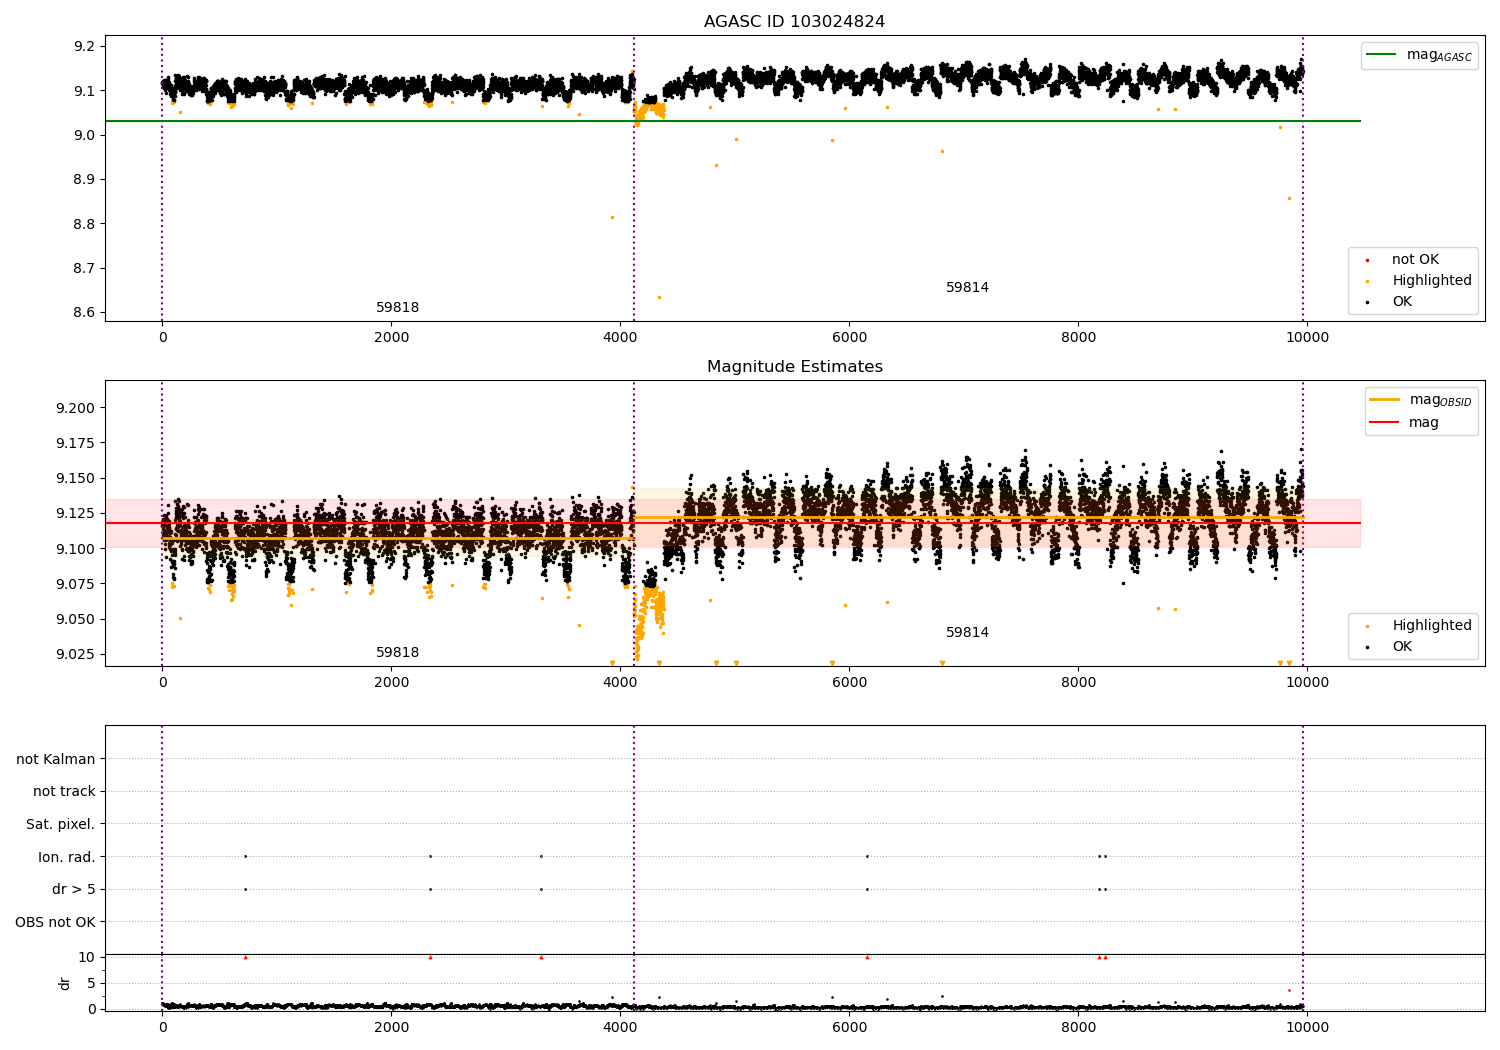Click the 9.200 y-axis tick label
This screenshot has width=1500, height=1050.
pos(76,408)
